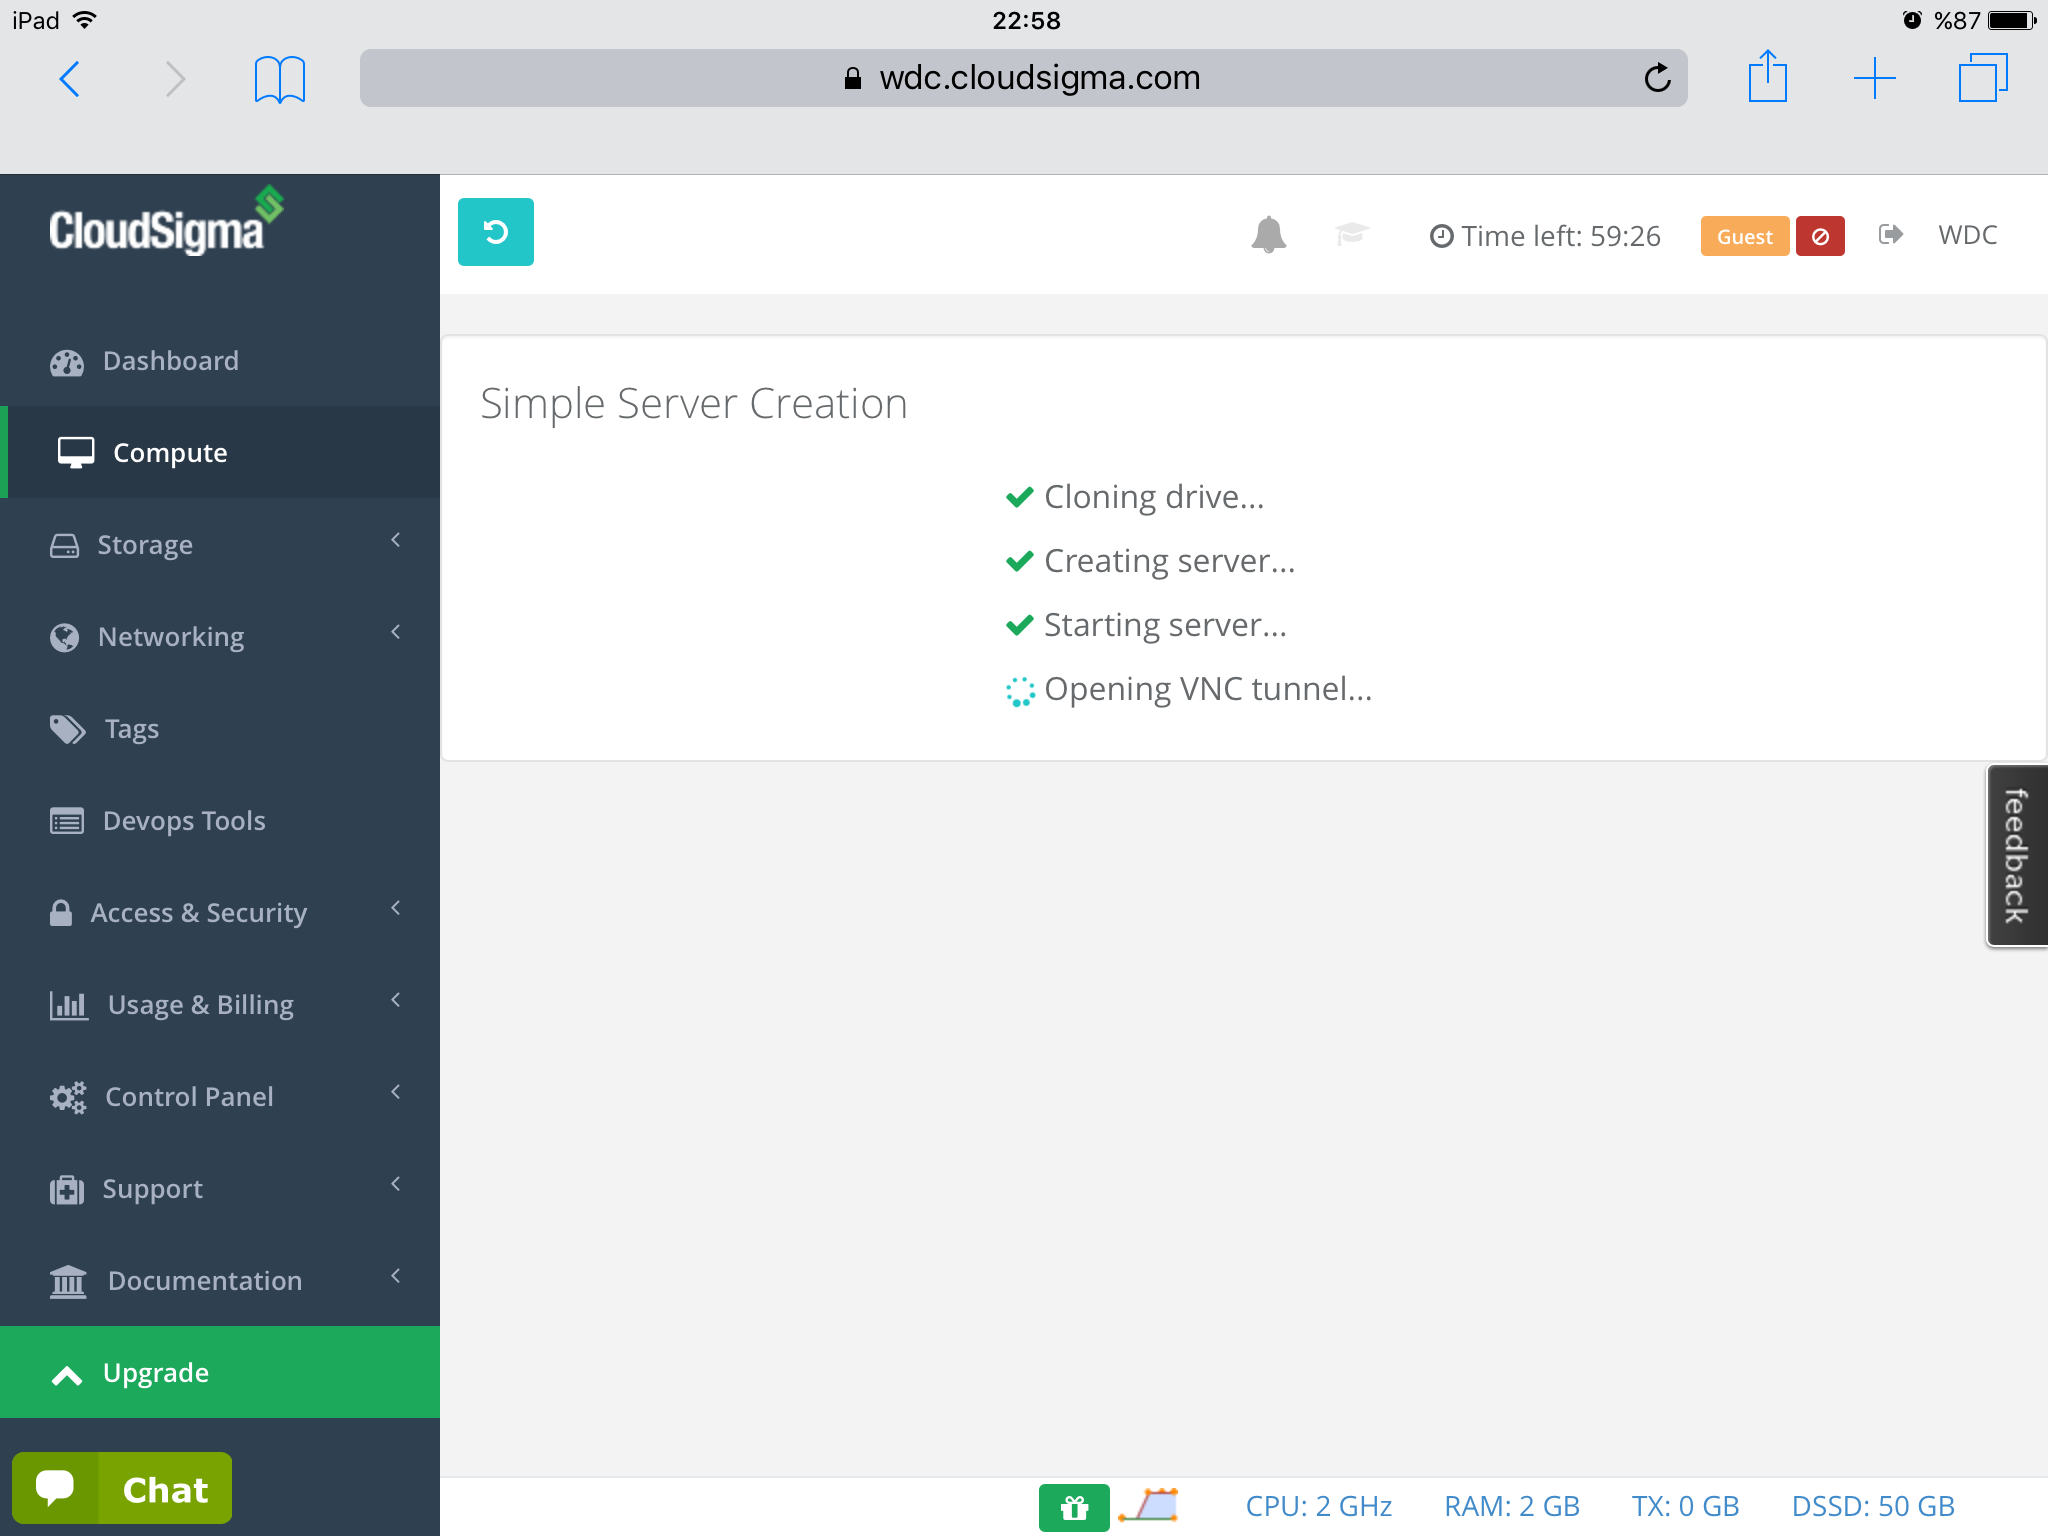Click the Starting server... status line

pyautogui.click(x=1146, y=625)
